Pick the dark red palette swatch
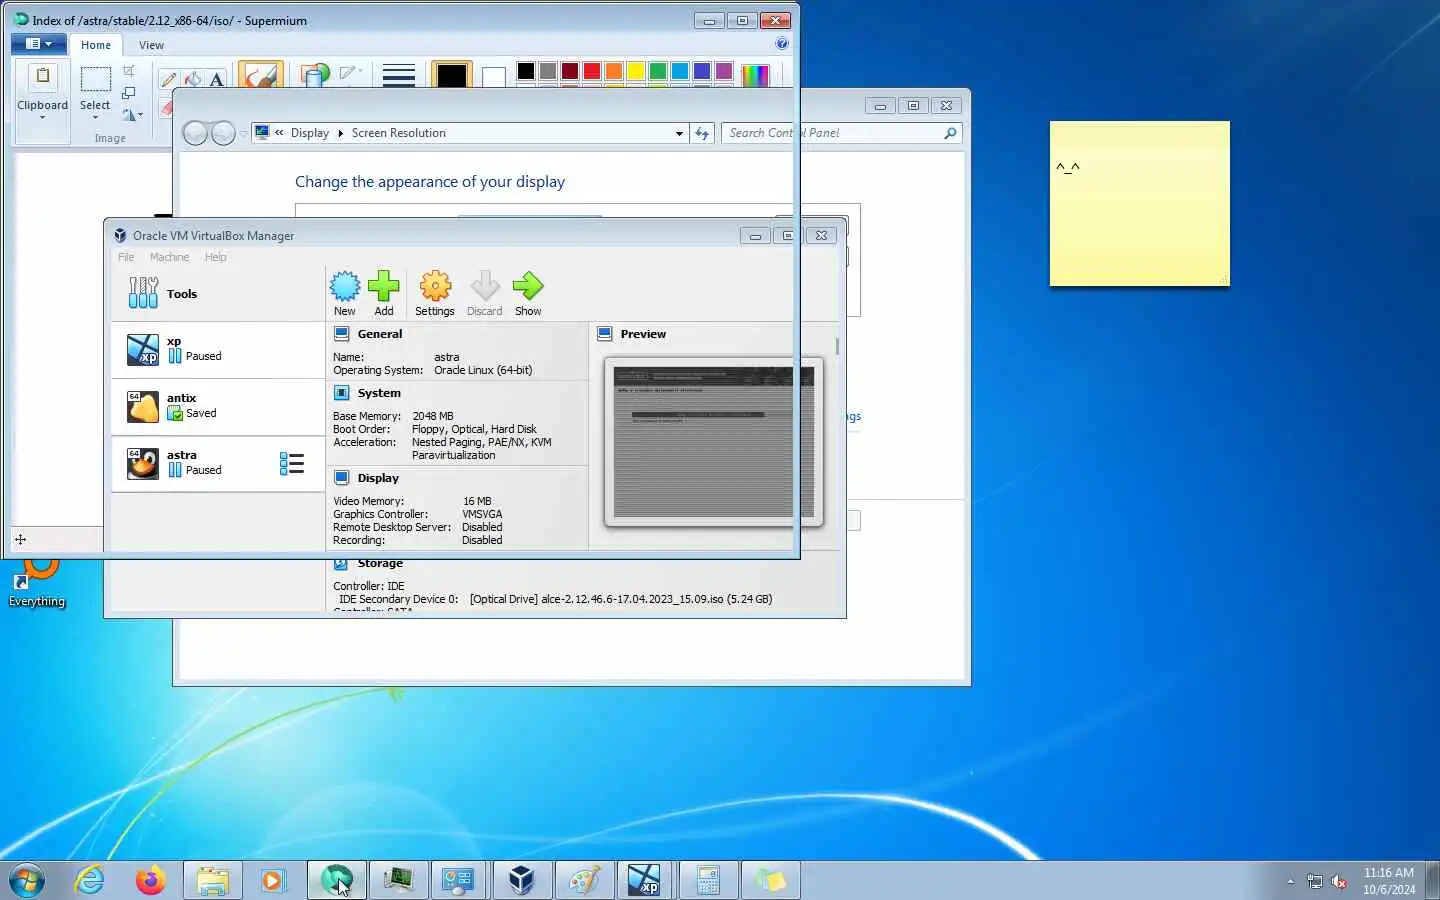This screenshot has height=900, width=1440. pos(570,71)
